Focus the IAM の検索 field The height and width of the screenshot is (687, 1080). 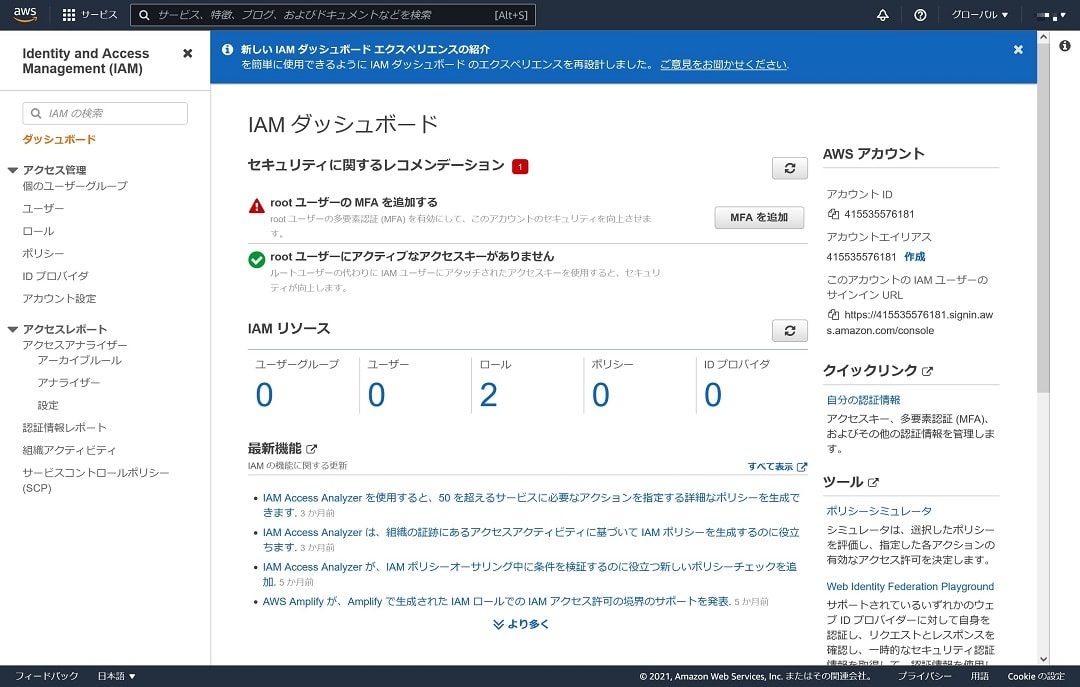[105, 113]
